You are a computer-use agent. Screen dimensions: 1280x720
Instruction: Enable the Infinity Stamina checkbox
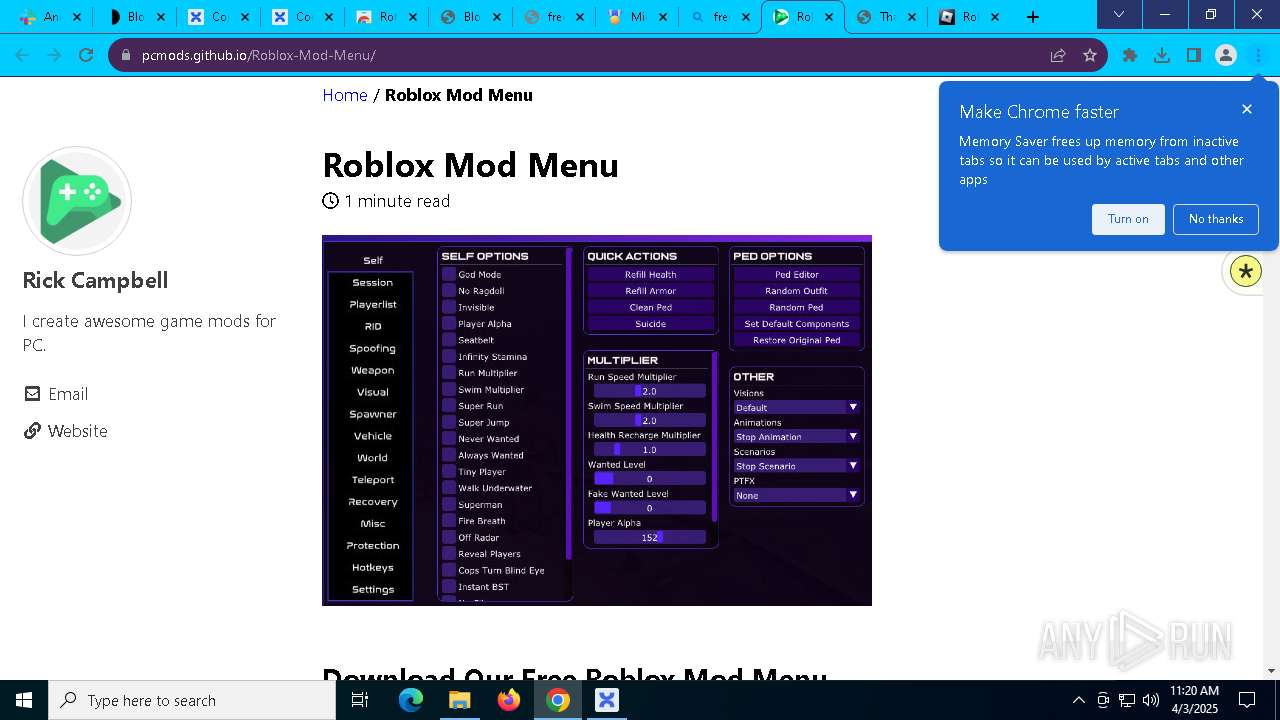[x=449, y=356]
